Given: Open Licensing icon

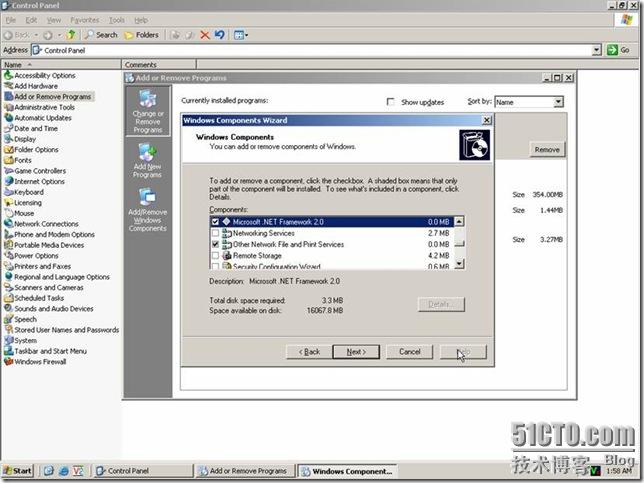Looking at the screenshot, I should point(9,203).
